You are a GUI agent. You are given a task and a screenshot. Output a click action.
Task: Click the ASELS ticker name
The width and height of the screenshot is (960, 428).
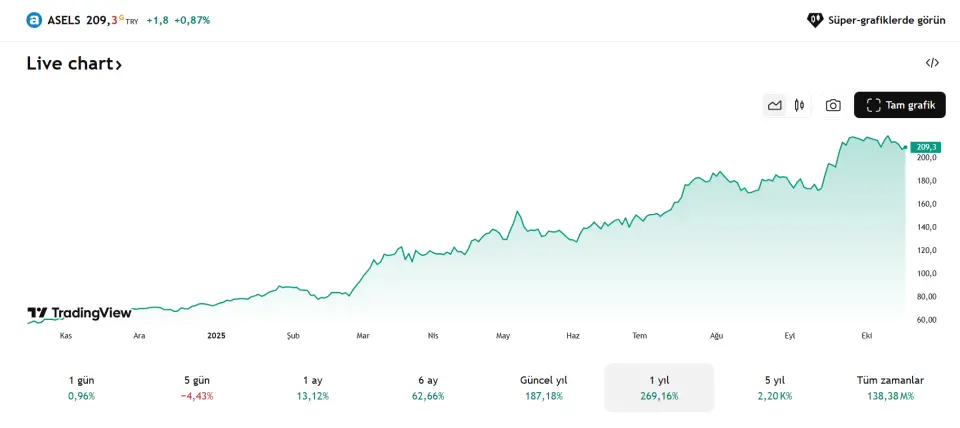click(x=64, y=20)
